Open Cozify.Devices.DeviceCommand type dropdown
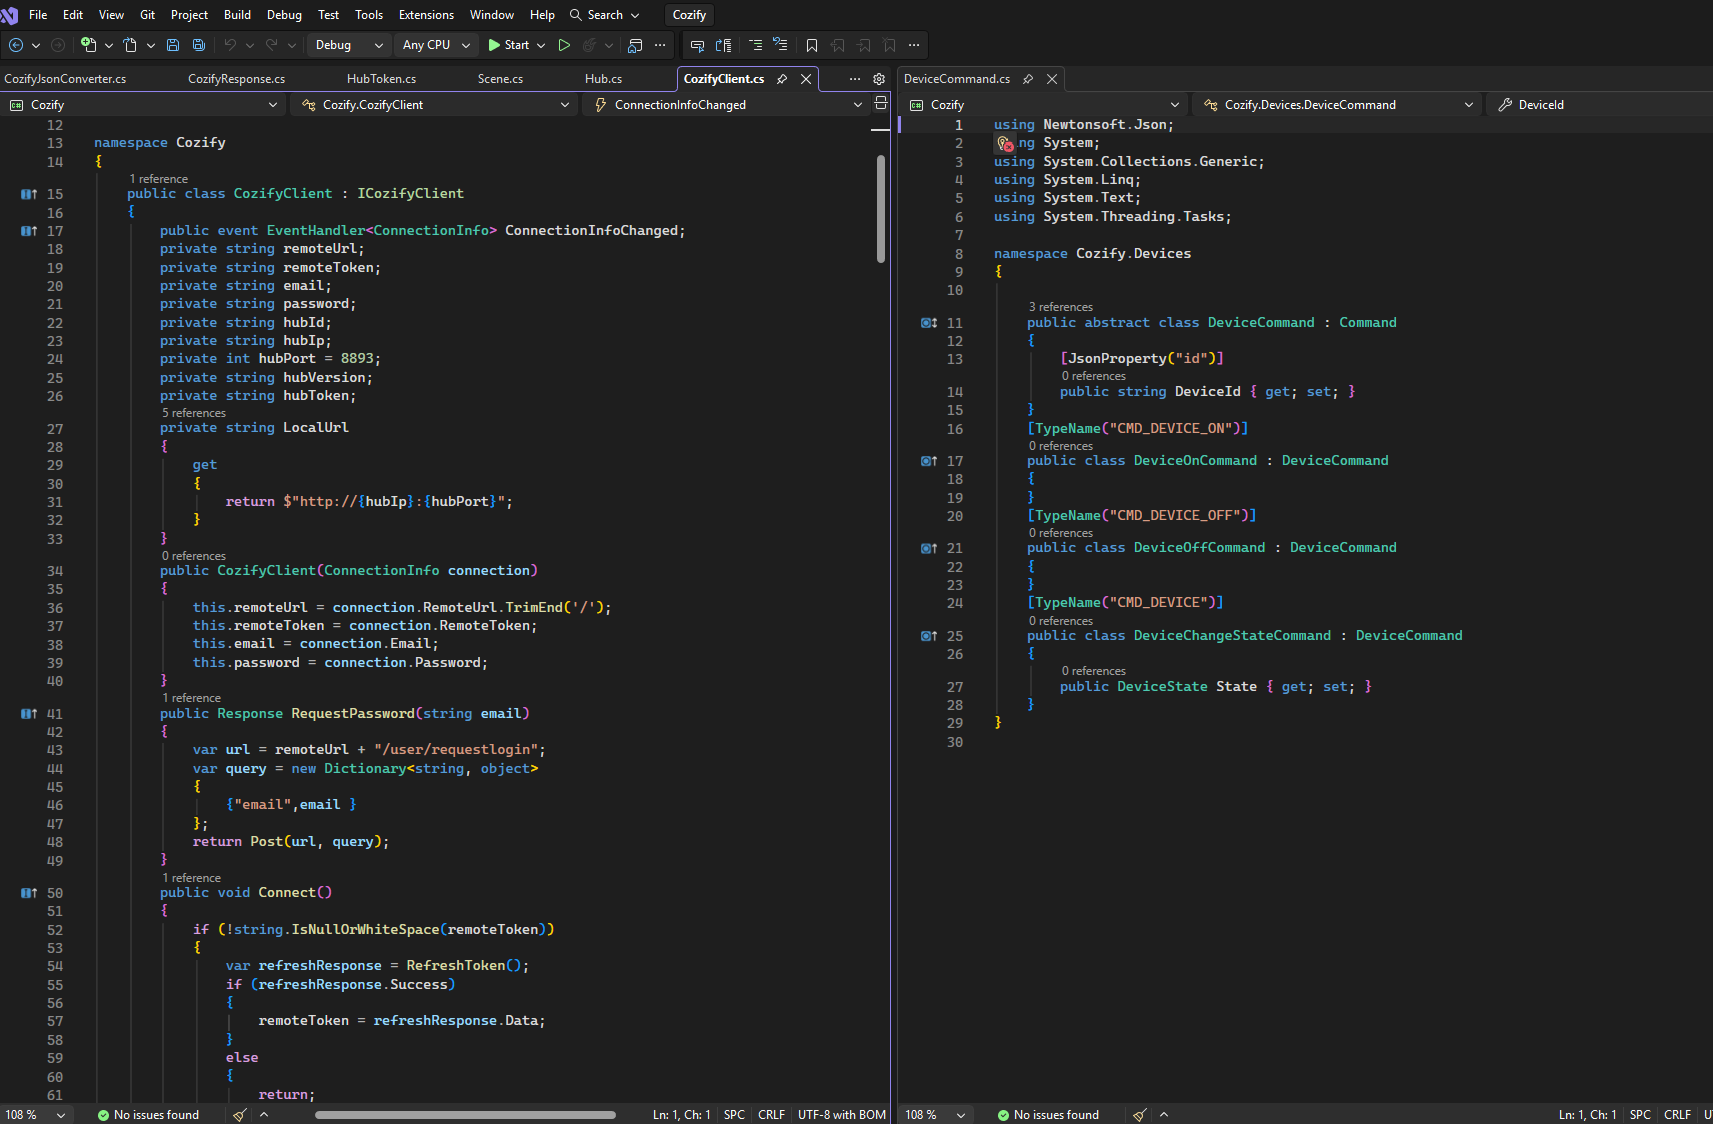 (x=1338, y=105)
